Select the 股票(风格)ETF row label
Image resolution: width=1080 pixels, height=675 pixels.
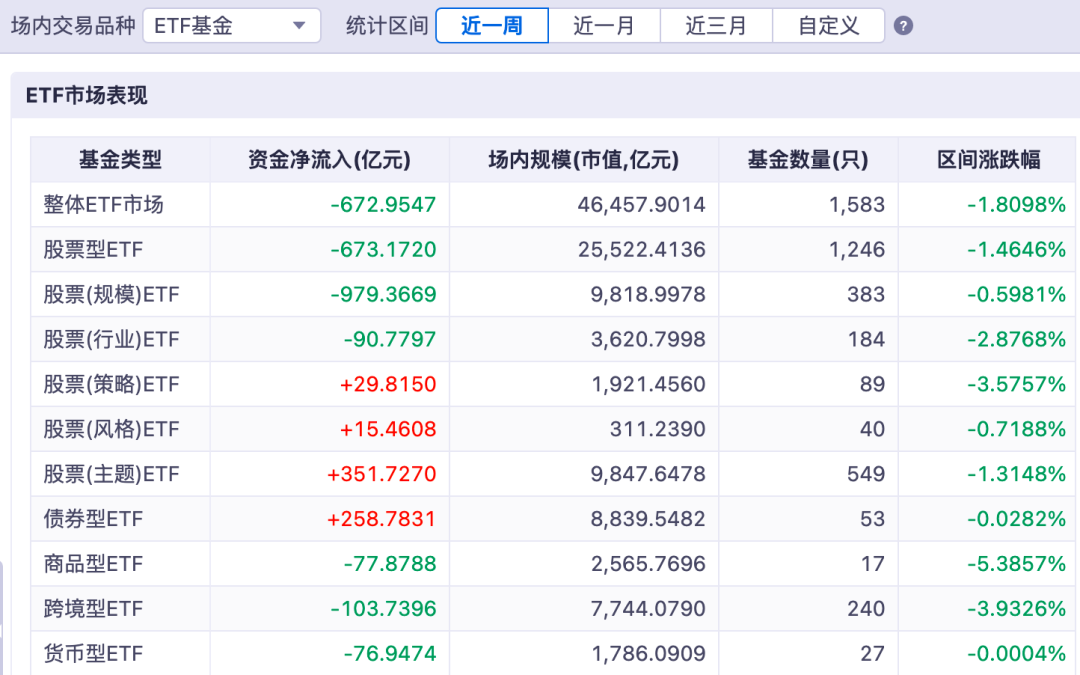tap(111, 429)
